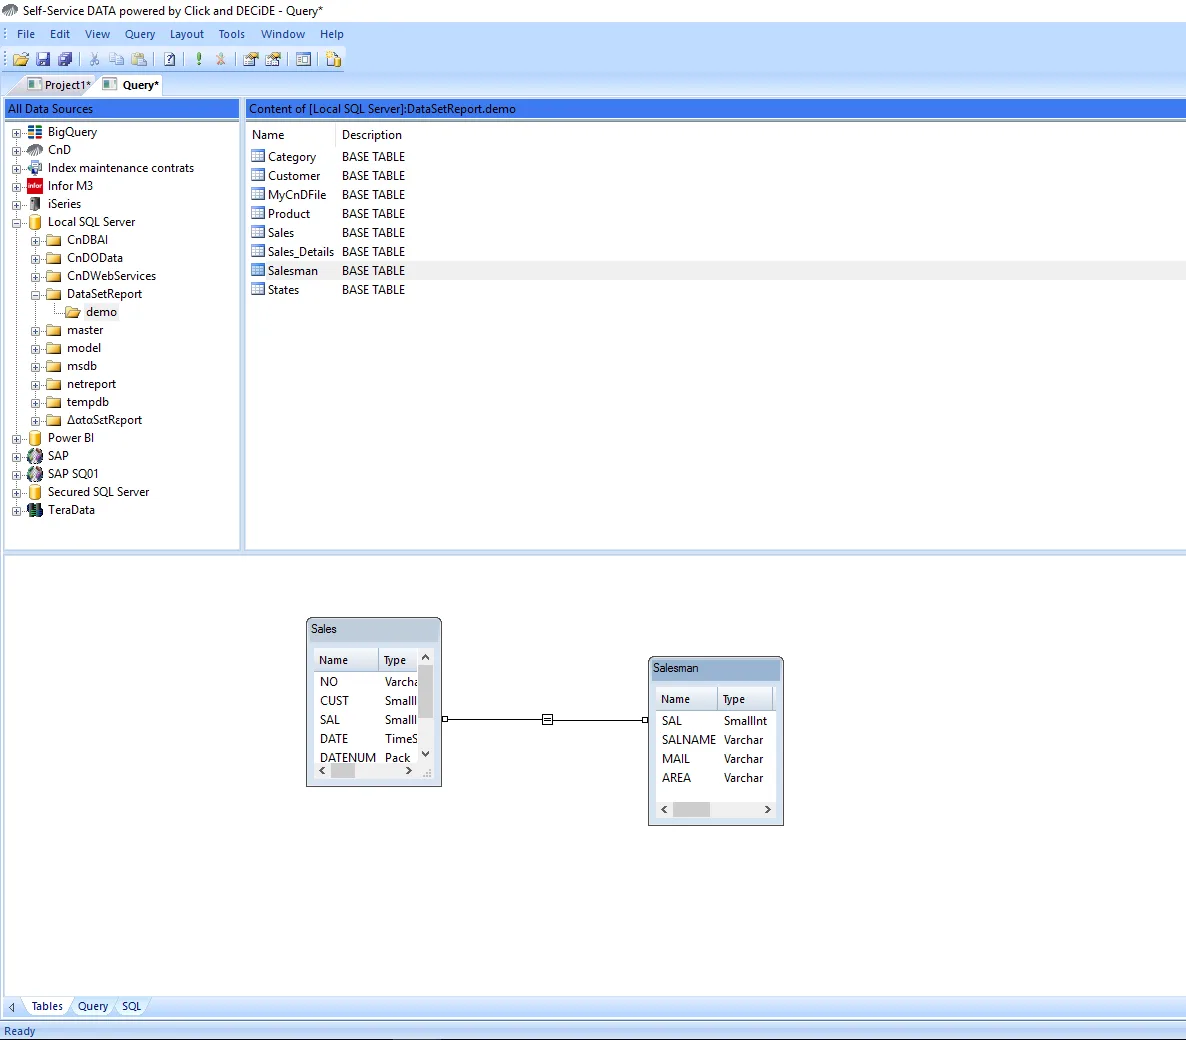Click the Paste clipboard icon
1186x1040 pixels.
coord(139,59)
